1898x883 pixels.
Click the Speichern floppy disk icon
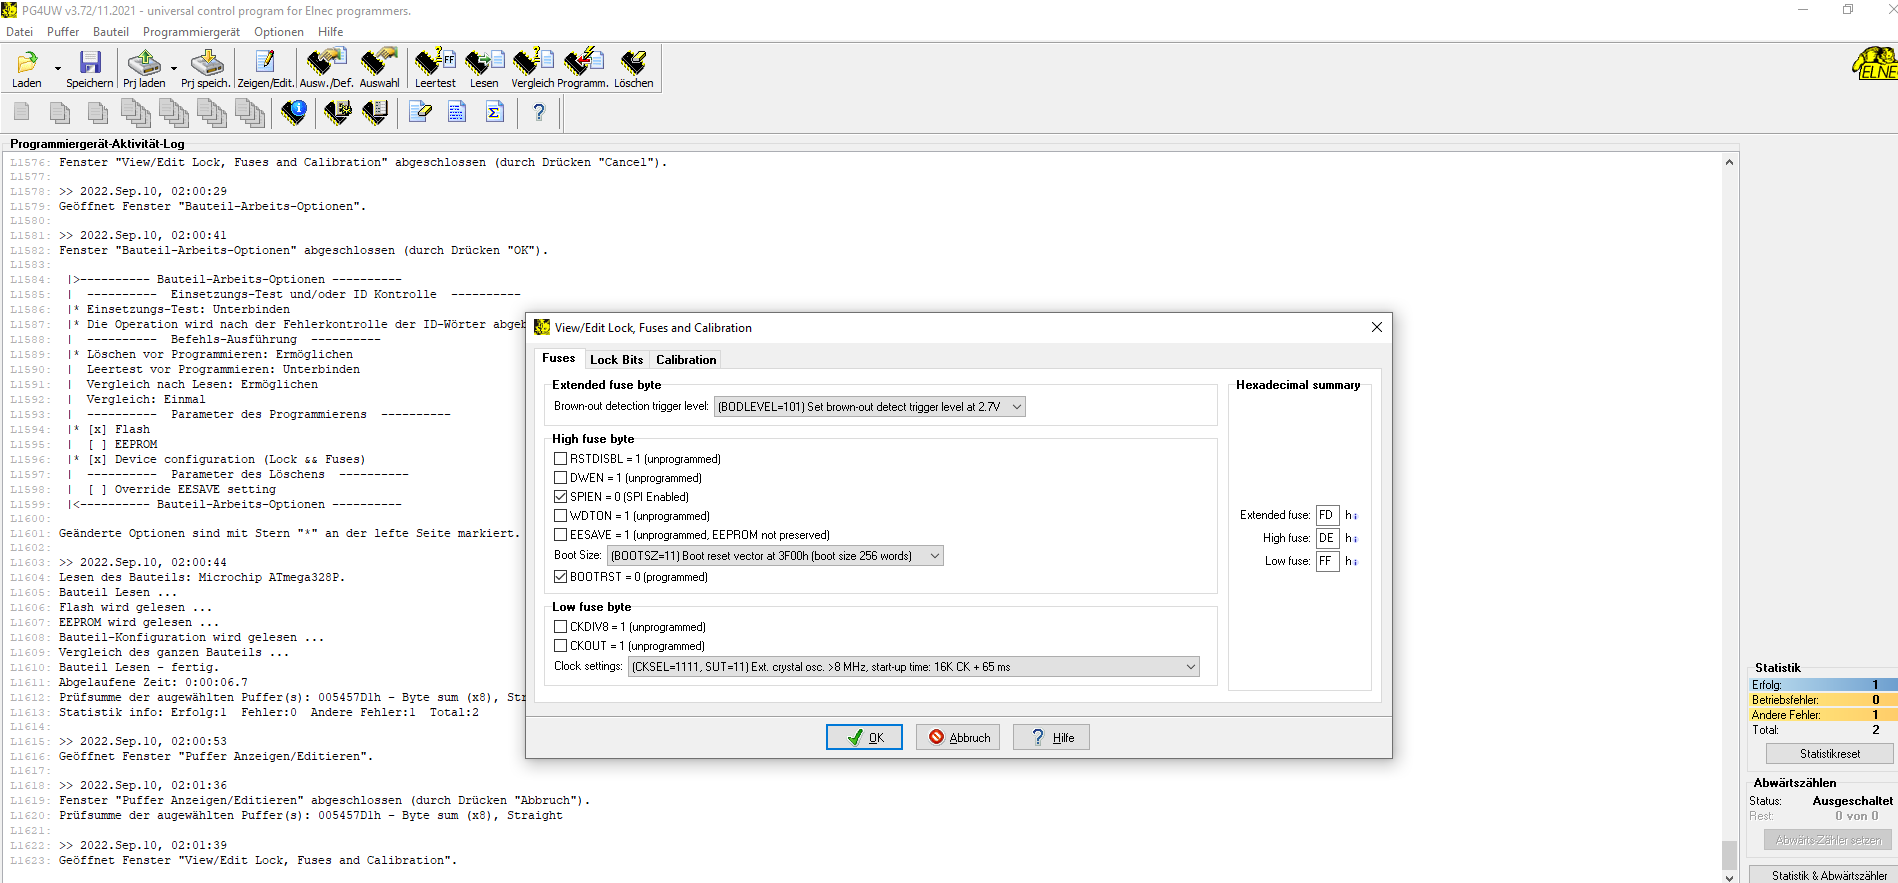click(x=90, y=63)
